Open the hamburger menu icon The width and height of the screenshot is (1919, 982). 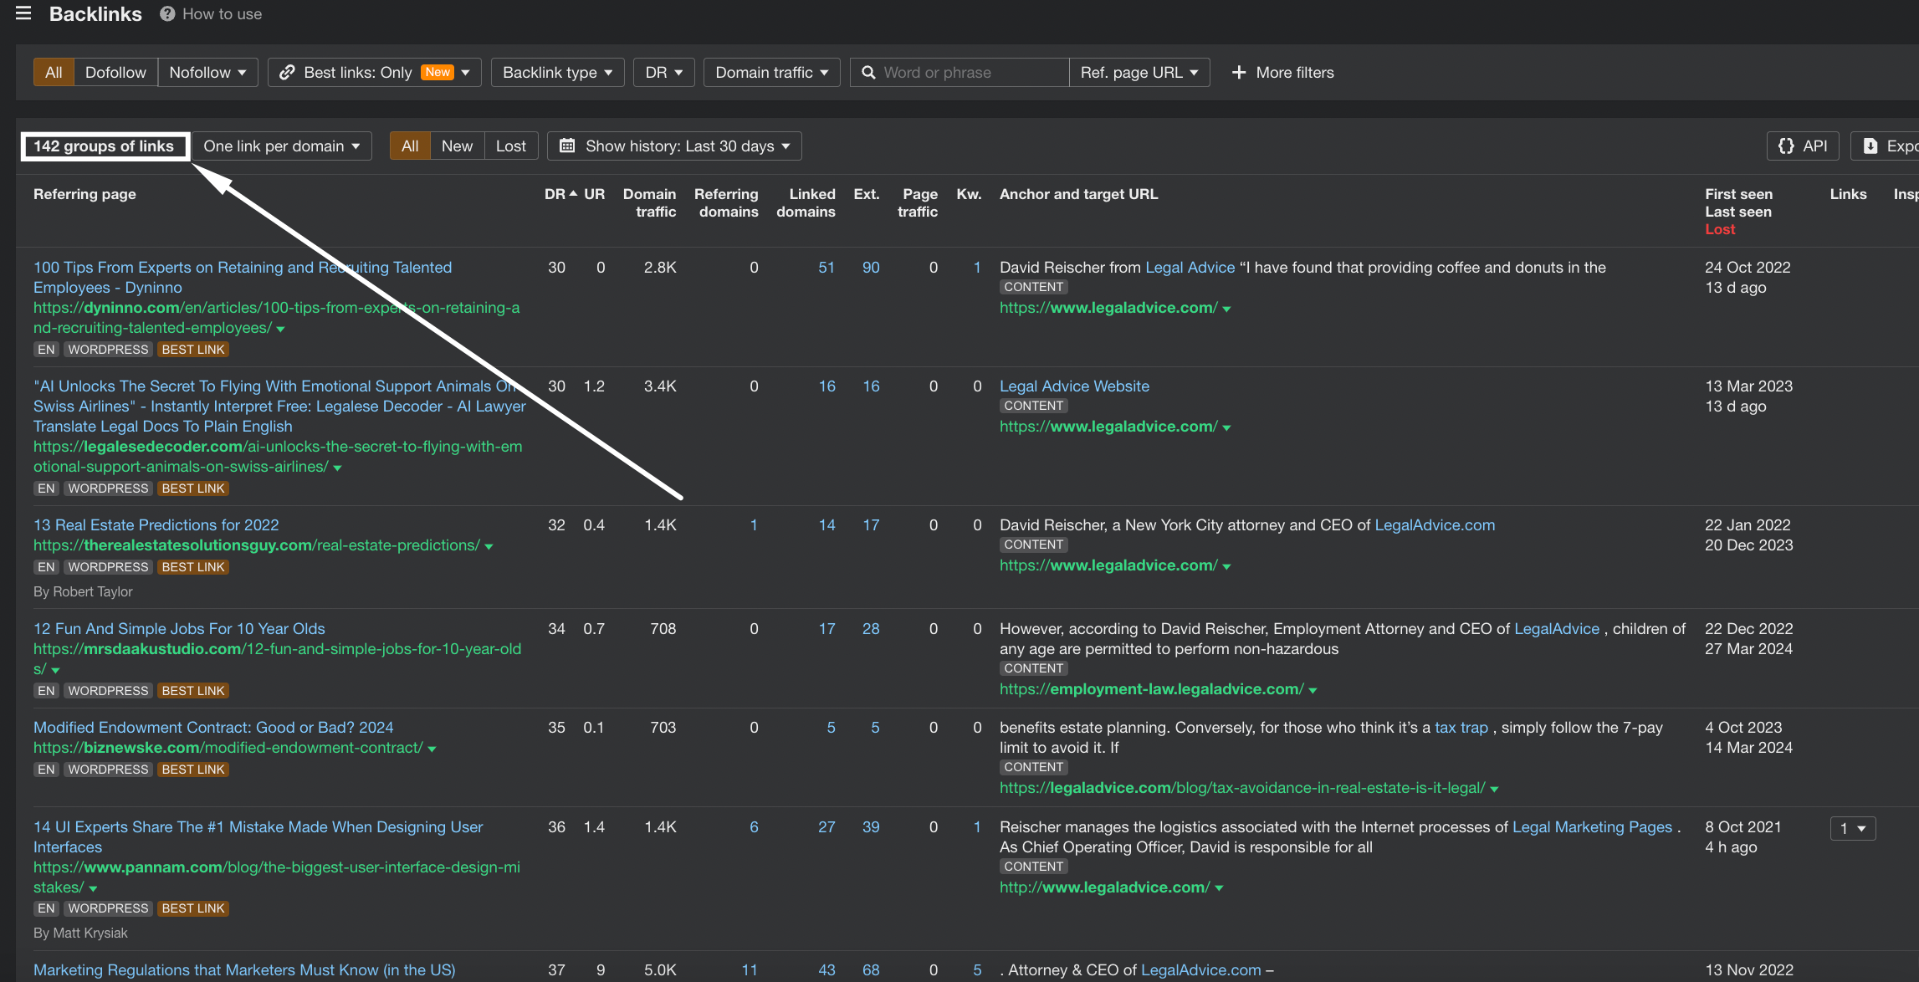pyautogui.click(x=24, y=13)
